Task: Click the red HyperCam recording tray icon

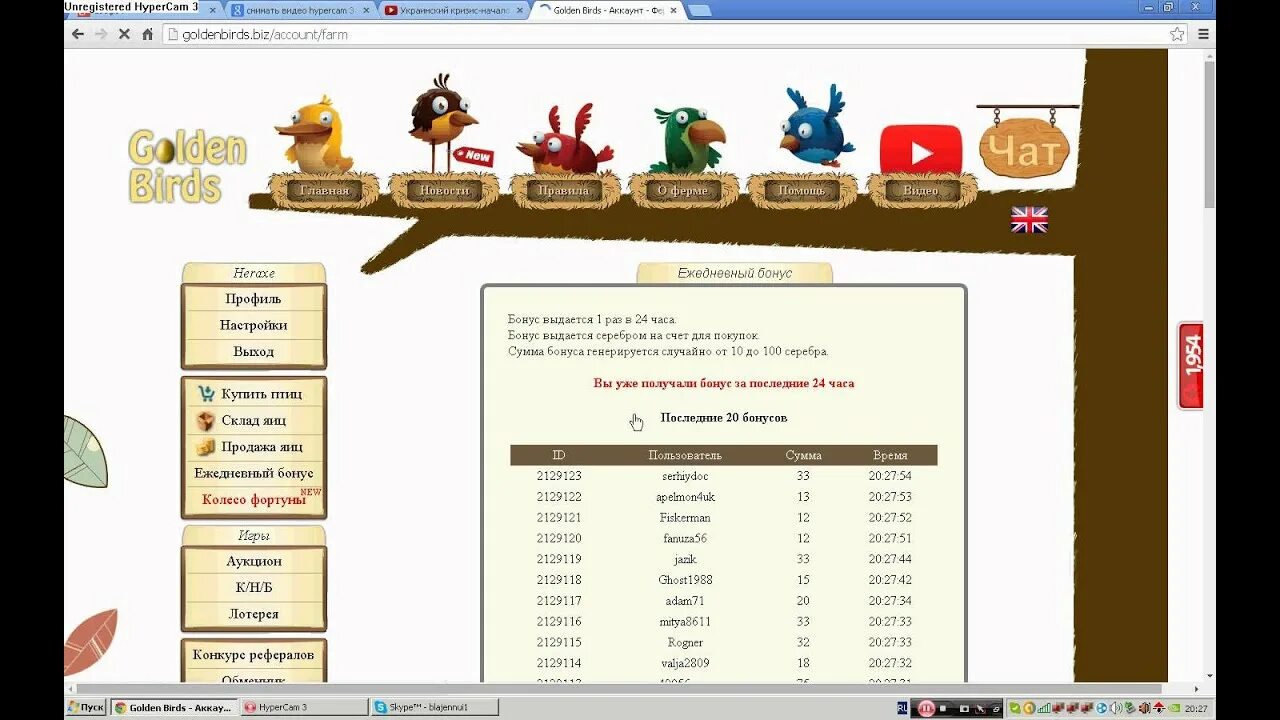Action: (926, 708)
